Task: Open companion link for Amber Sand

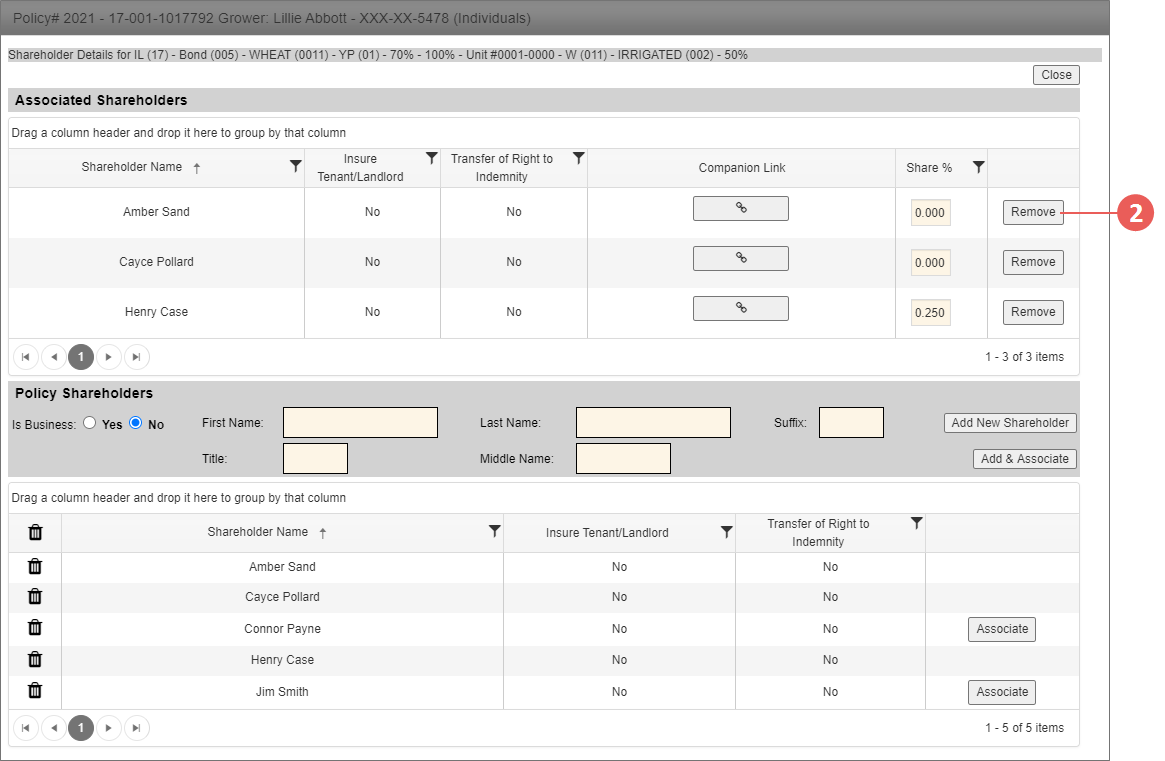Action: 741,209
